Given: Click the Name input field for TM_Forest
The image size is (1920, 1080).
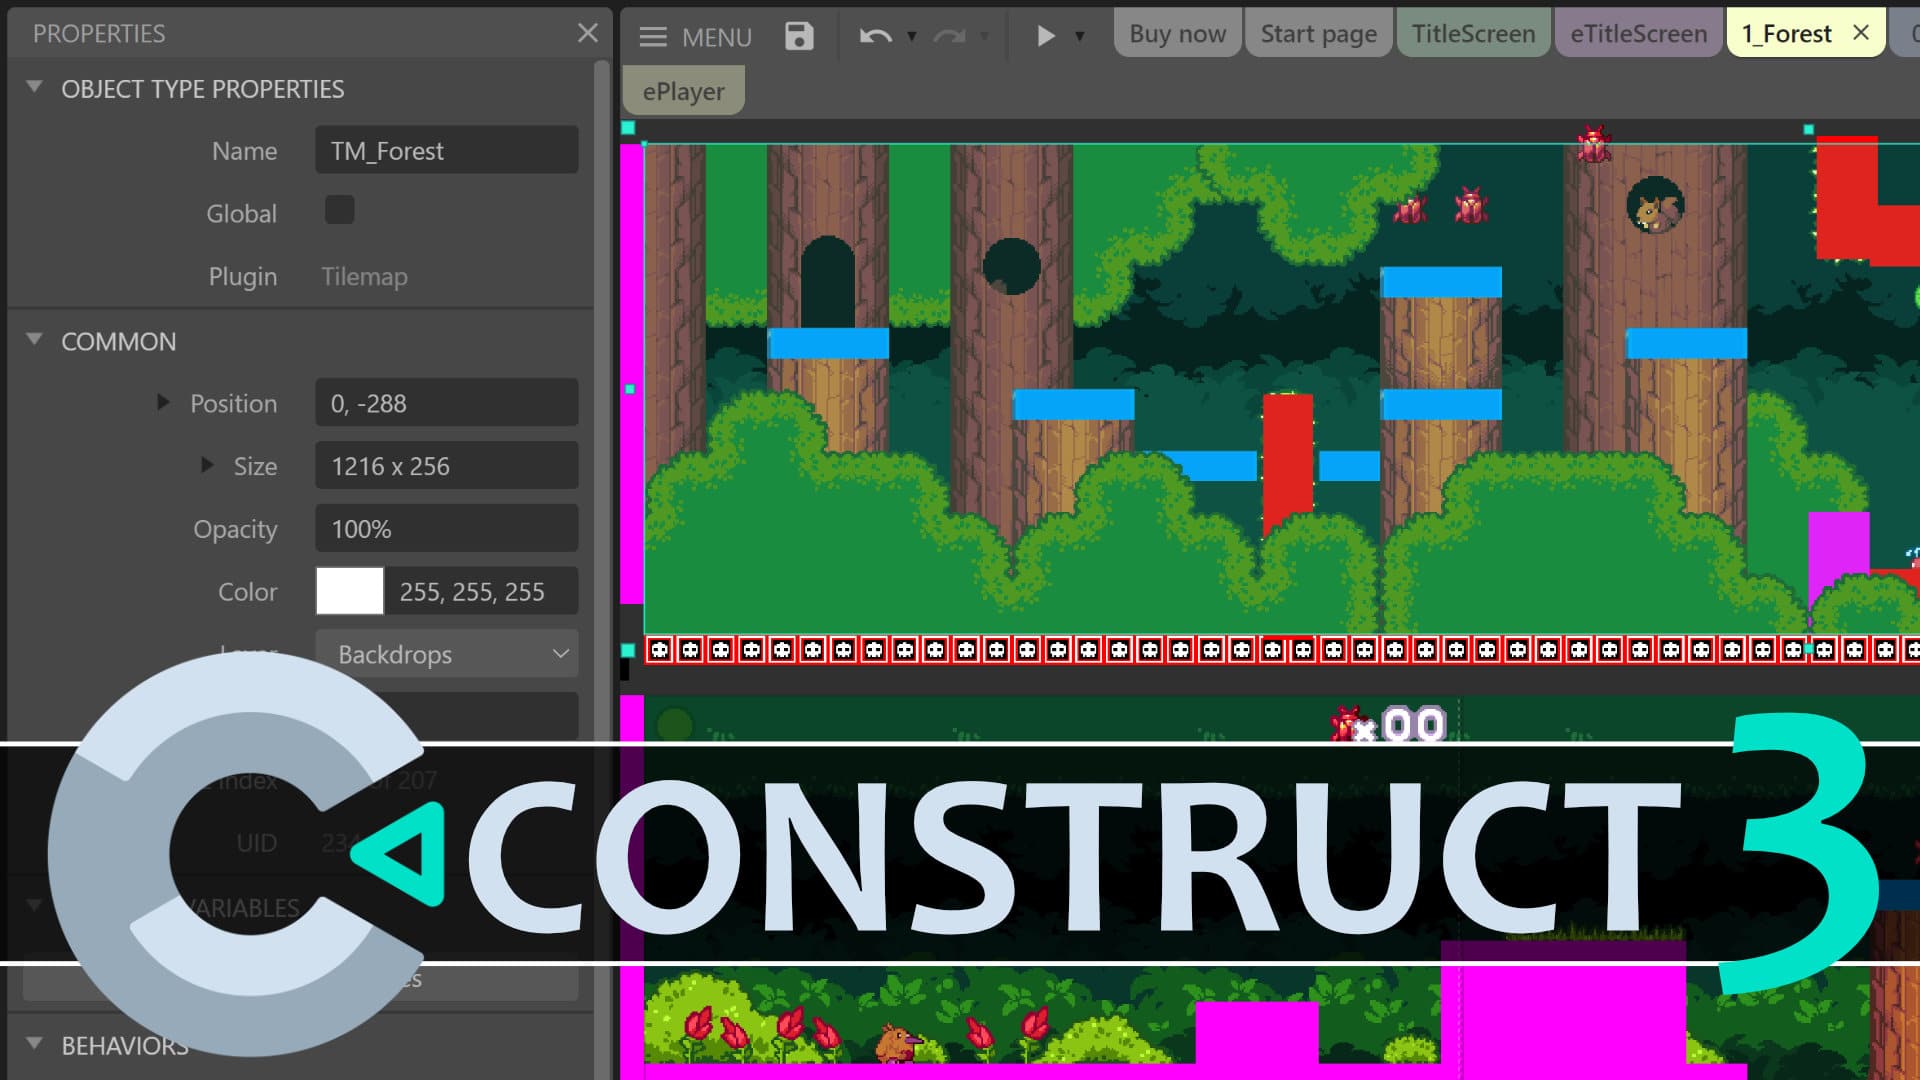Looking at the screenshot, I should pos(446,149).
